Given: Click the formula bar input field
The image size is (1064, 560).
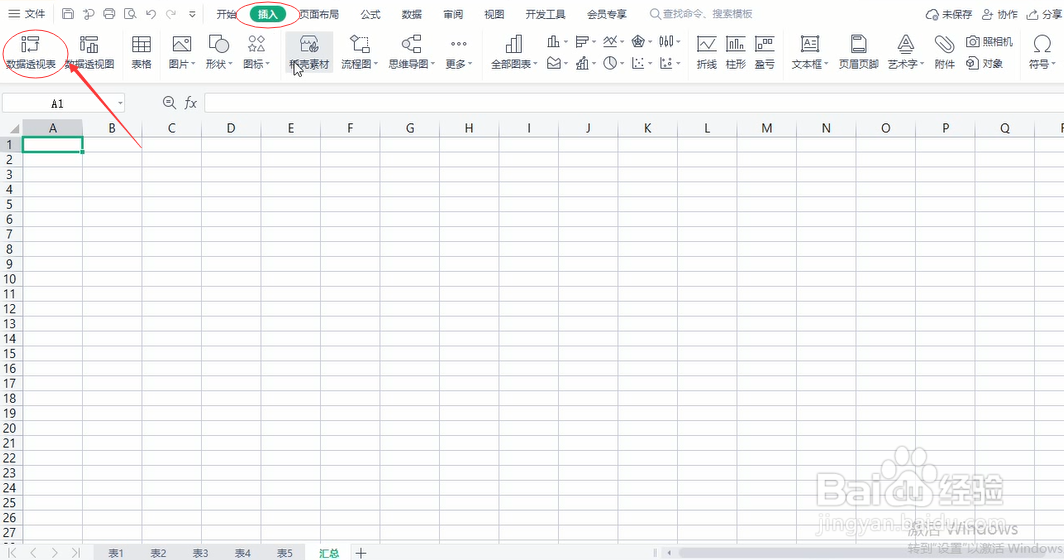Looking at the screenshot, I should pyautogui.click(x=634, y=103).
